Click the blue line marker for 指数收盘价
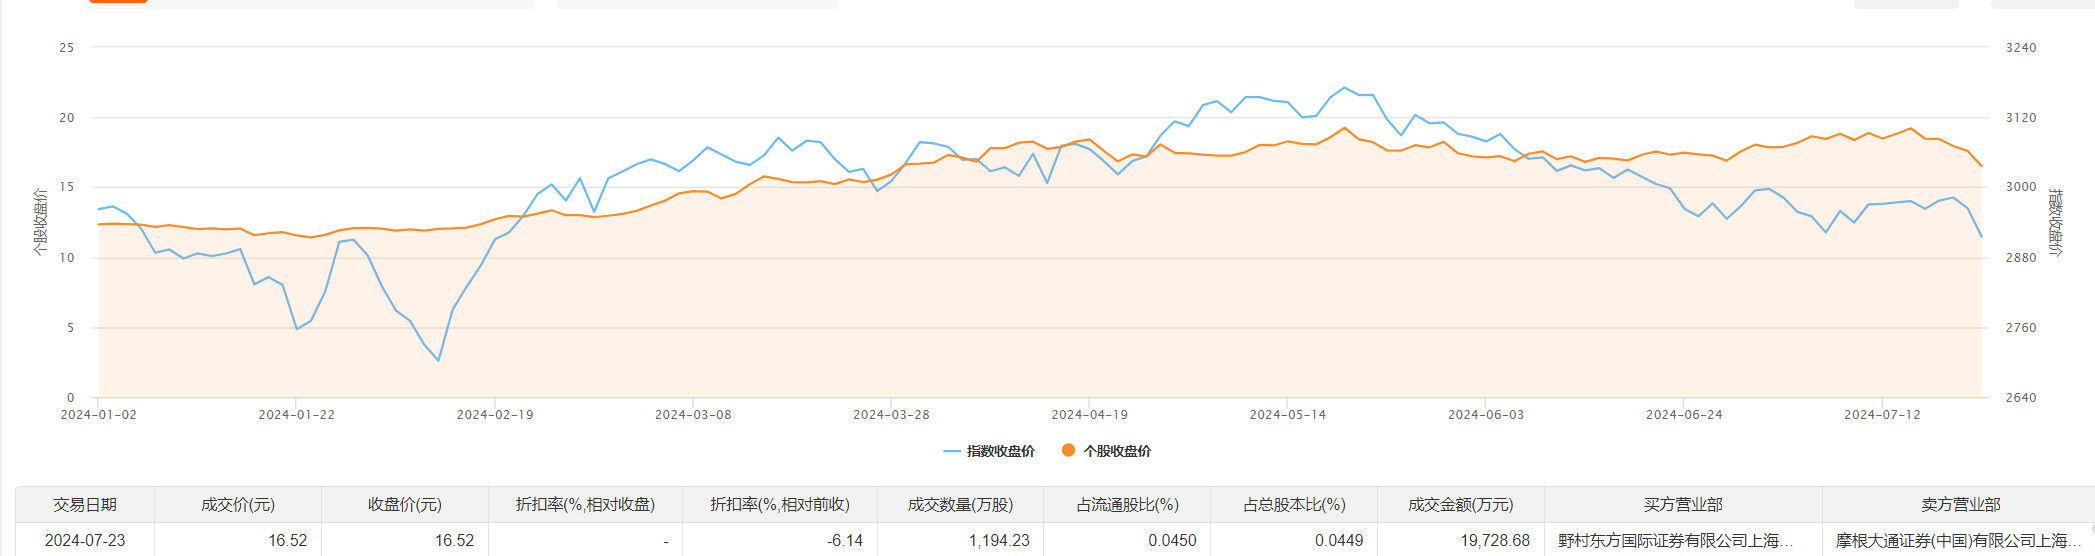 pos(952,451)
